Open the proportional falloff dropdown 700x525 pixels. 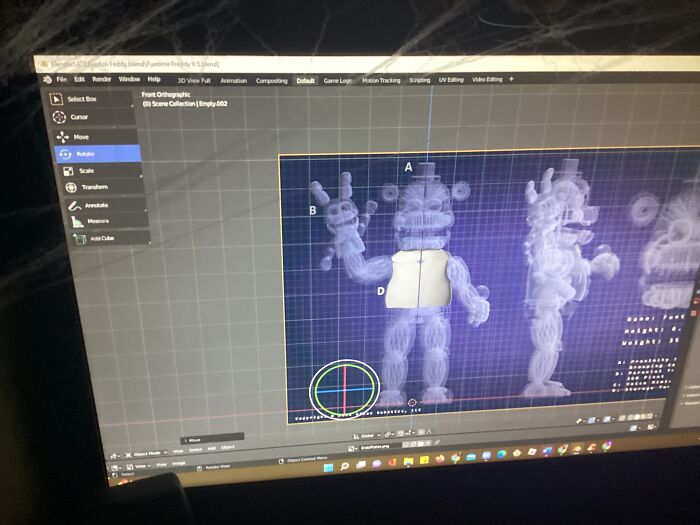tap(428, 432)
